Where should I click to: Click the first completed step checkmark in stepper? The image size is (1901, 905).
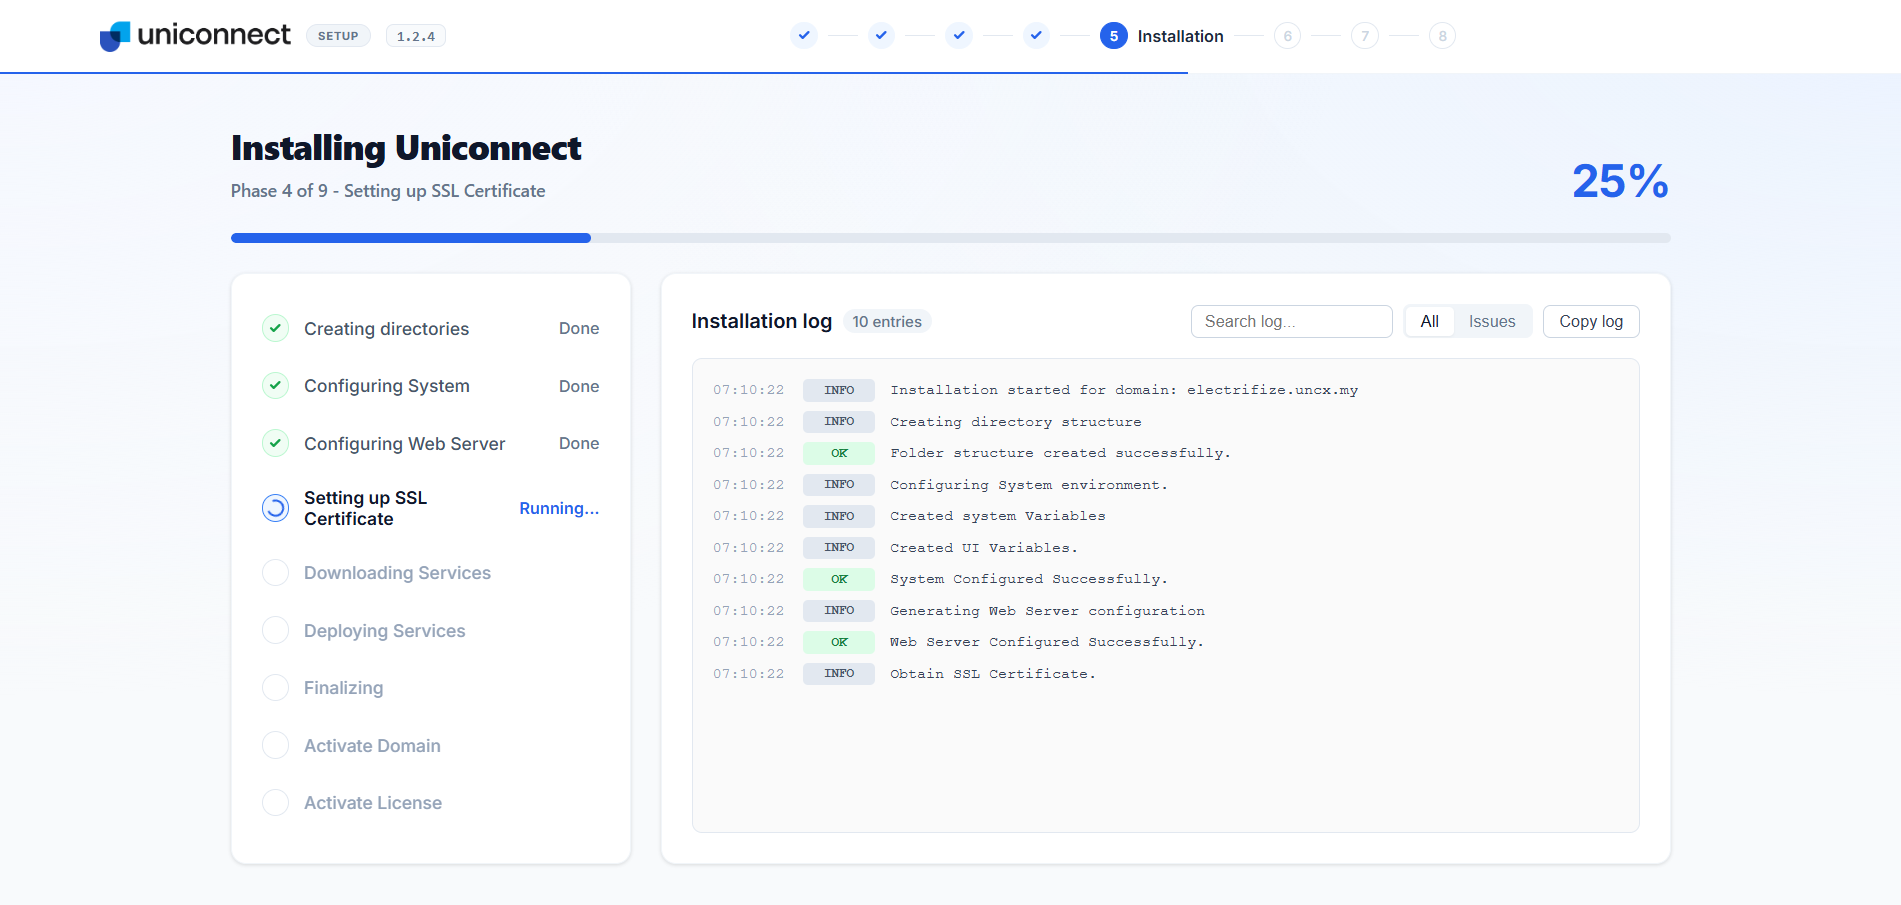[804, 36]
